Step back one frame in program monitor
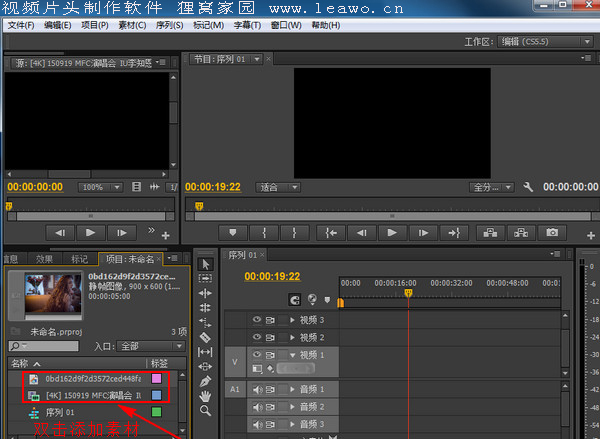The image size is (600, 439). (362, 232)
